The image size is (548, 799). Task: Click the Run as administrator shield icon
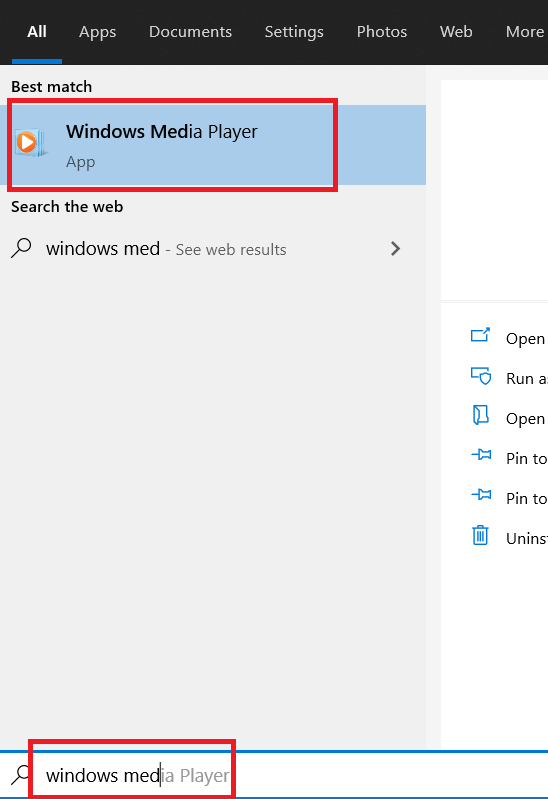pyautogui.click(x=480, y=376)
